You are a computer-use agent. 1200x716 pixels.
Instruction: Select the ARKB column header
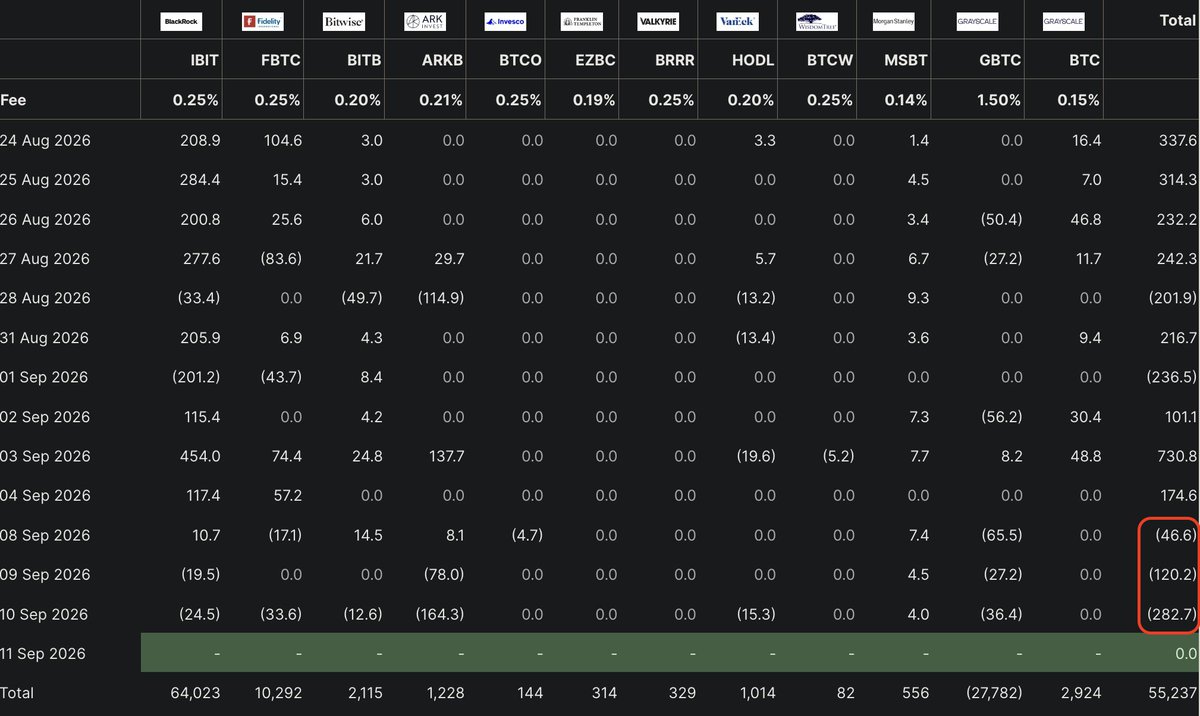[x=441, y=60]
